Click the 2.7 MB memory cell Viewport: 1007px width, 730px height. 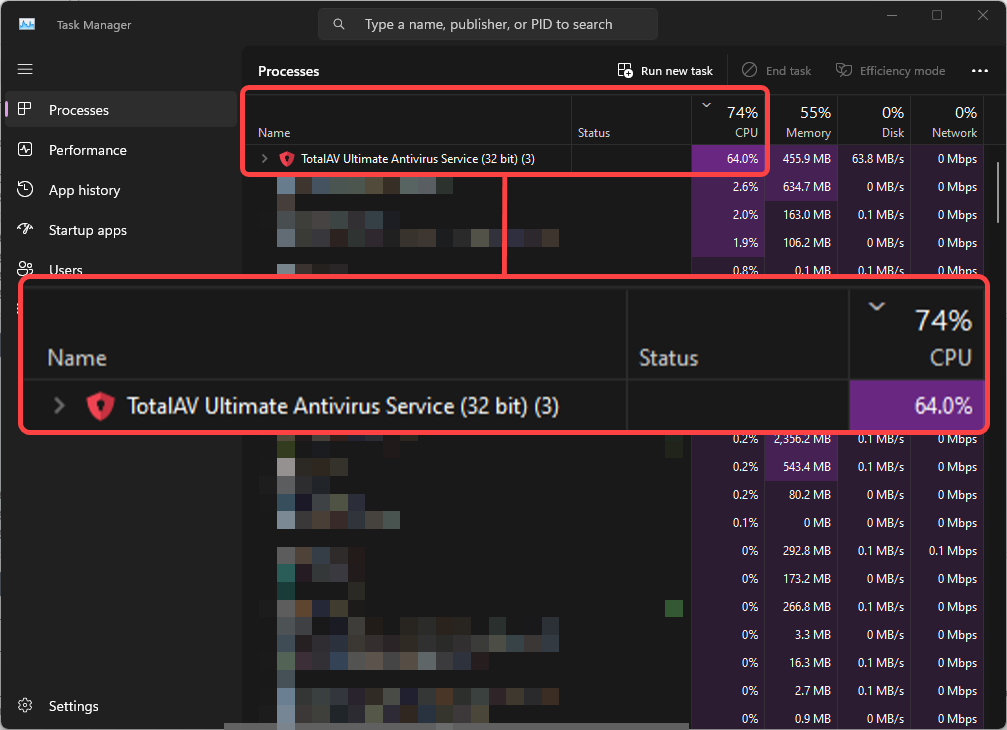click(801, 691)
